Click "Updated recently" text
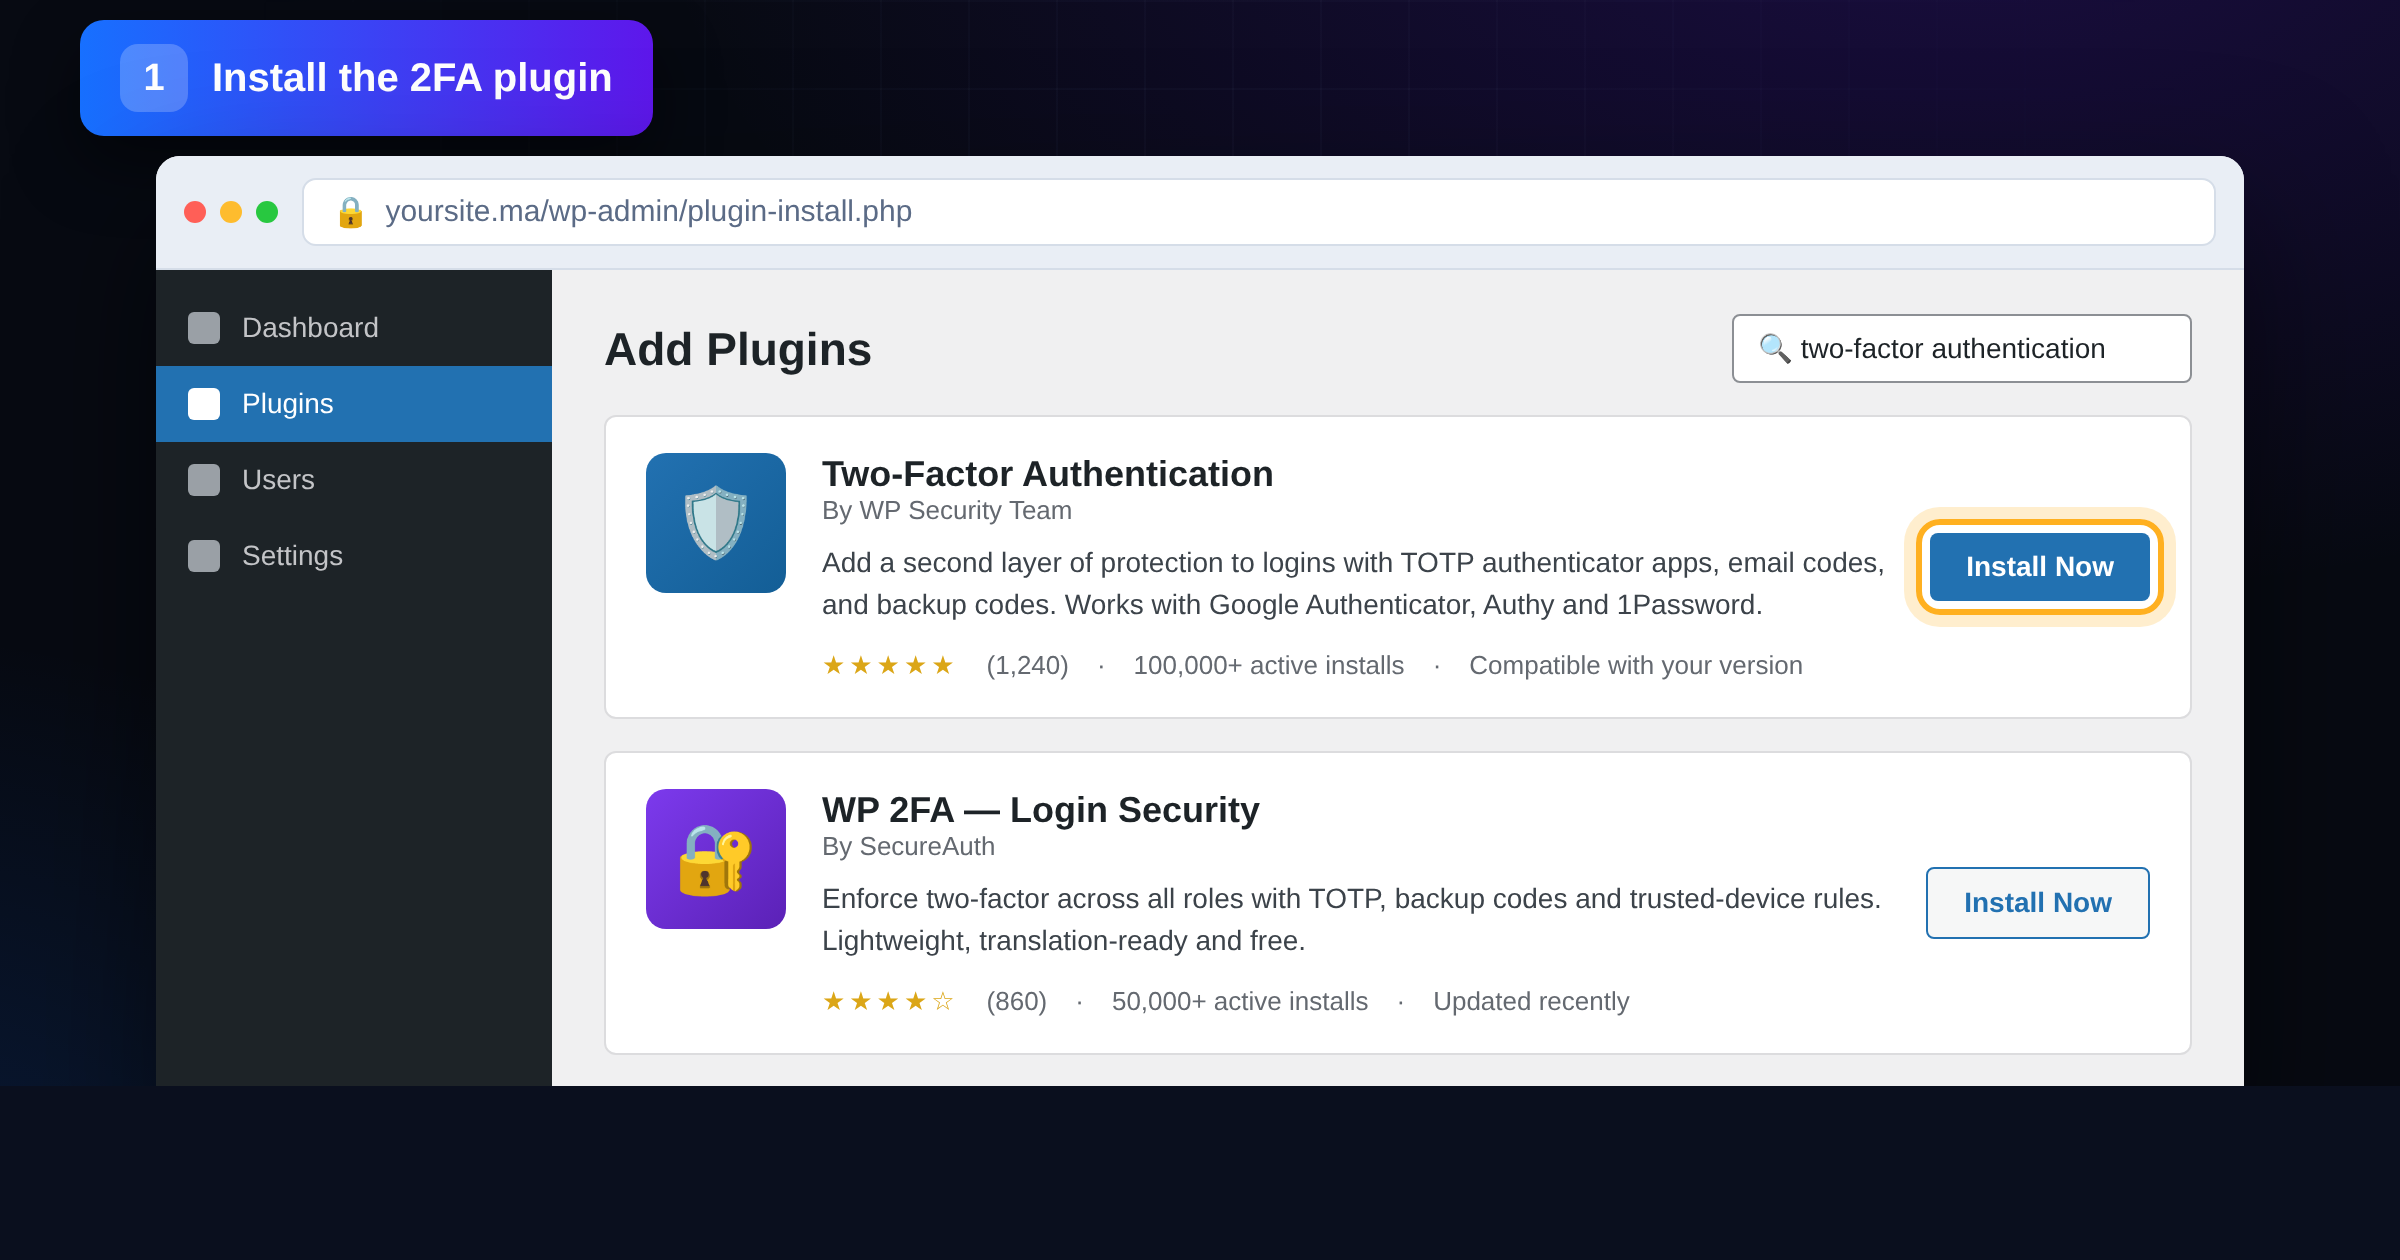 1531,1001
